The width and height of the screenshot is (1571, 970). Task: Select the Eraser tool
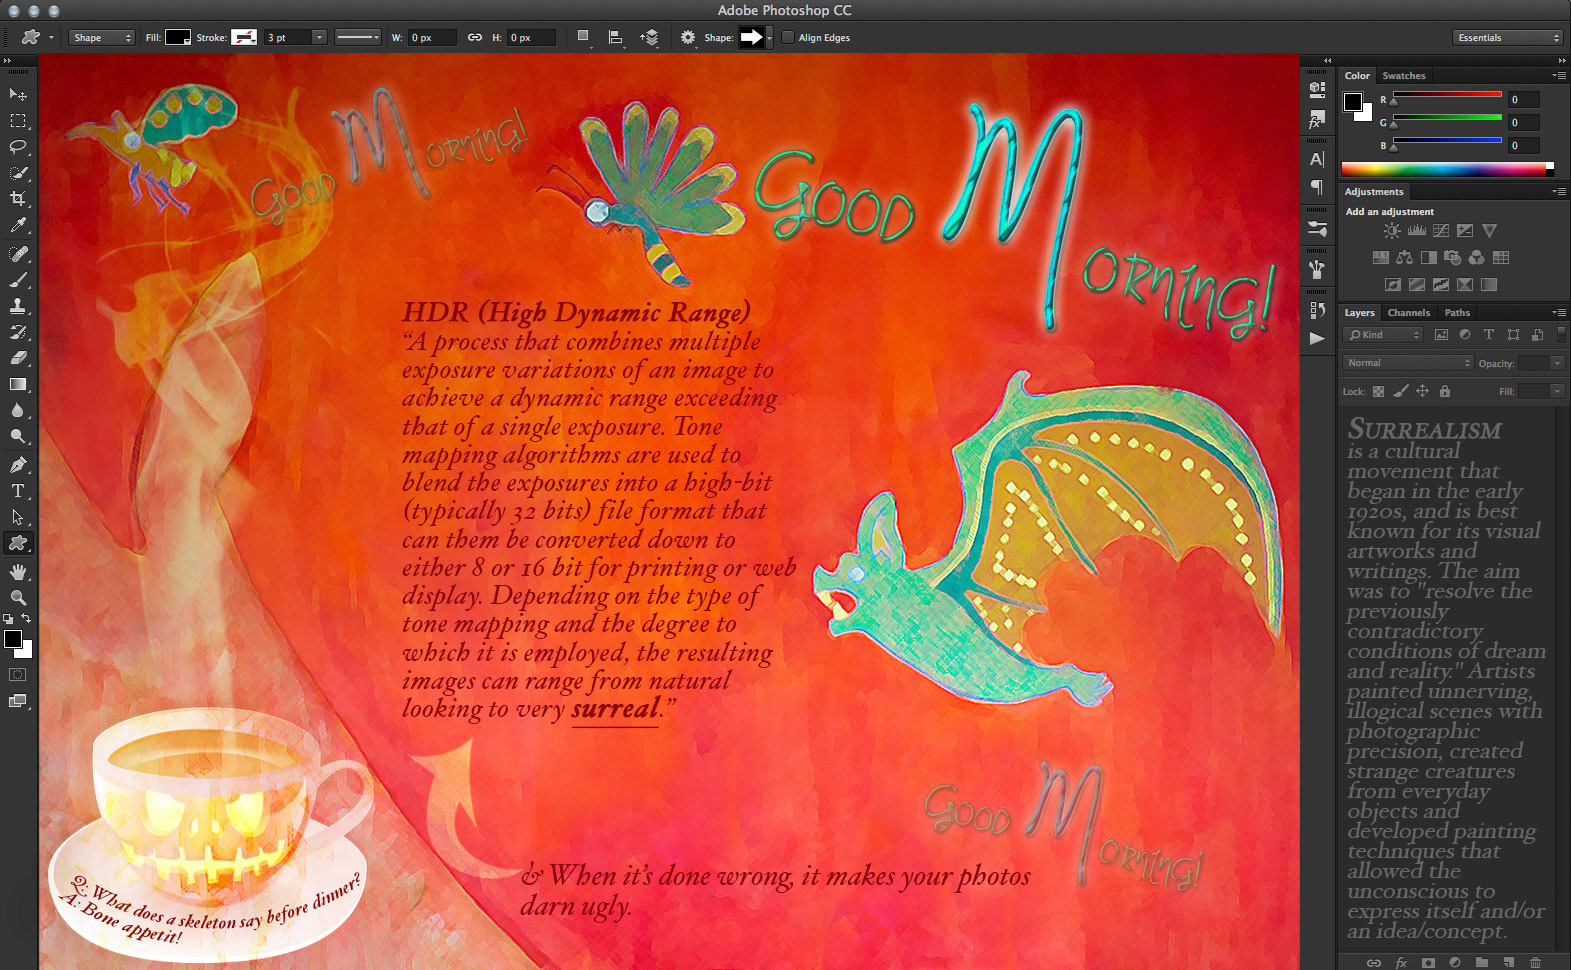18,358
